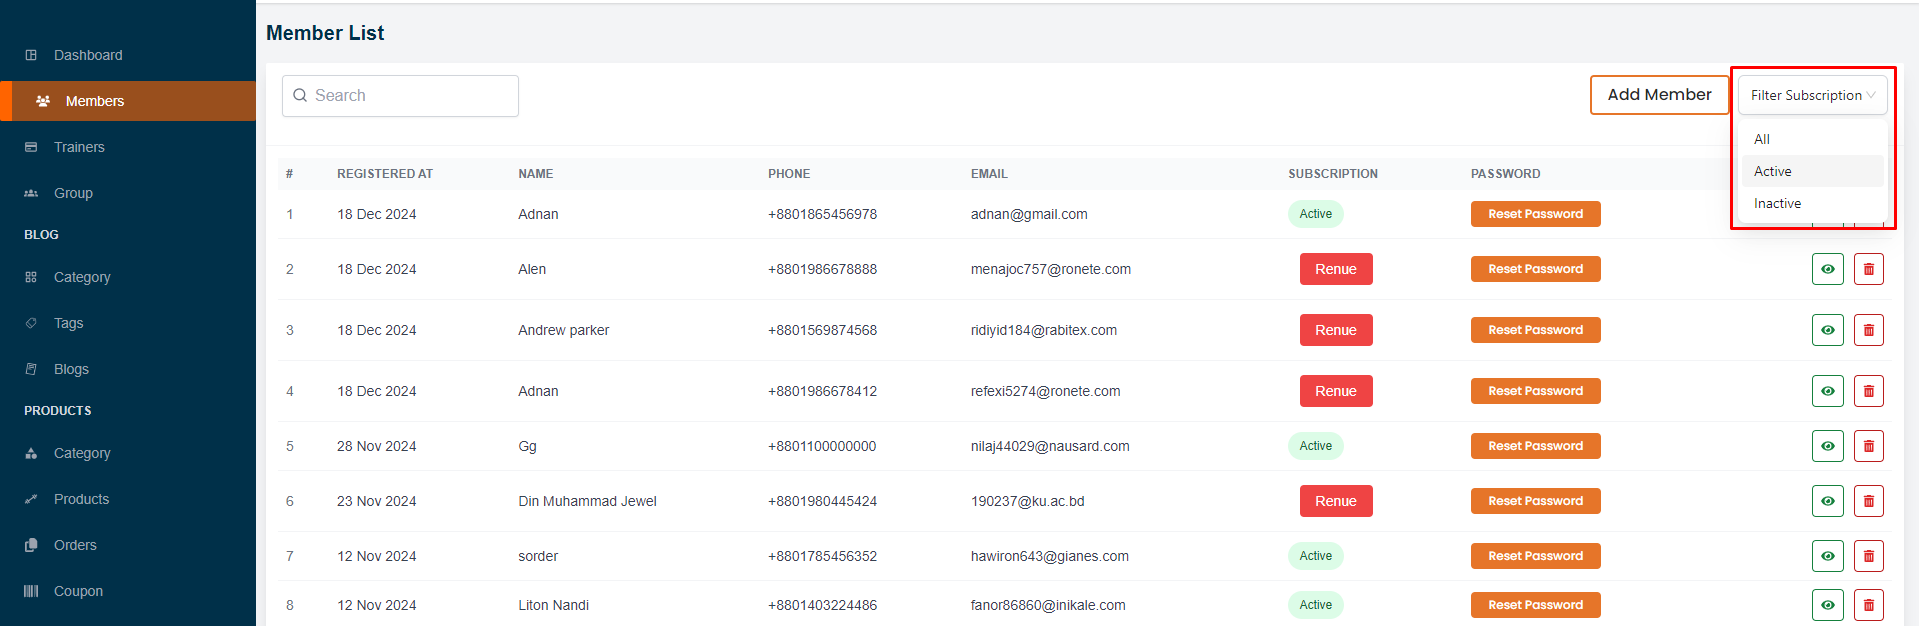Go to Blogs in sidebar
Viewport: 1919px width, 626px height.
pyautogui.click(x=71, y=369)
